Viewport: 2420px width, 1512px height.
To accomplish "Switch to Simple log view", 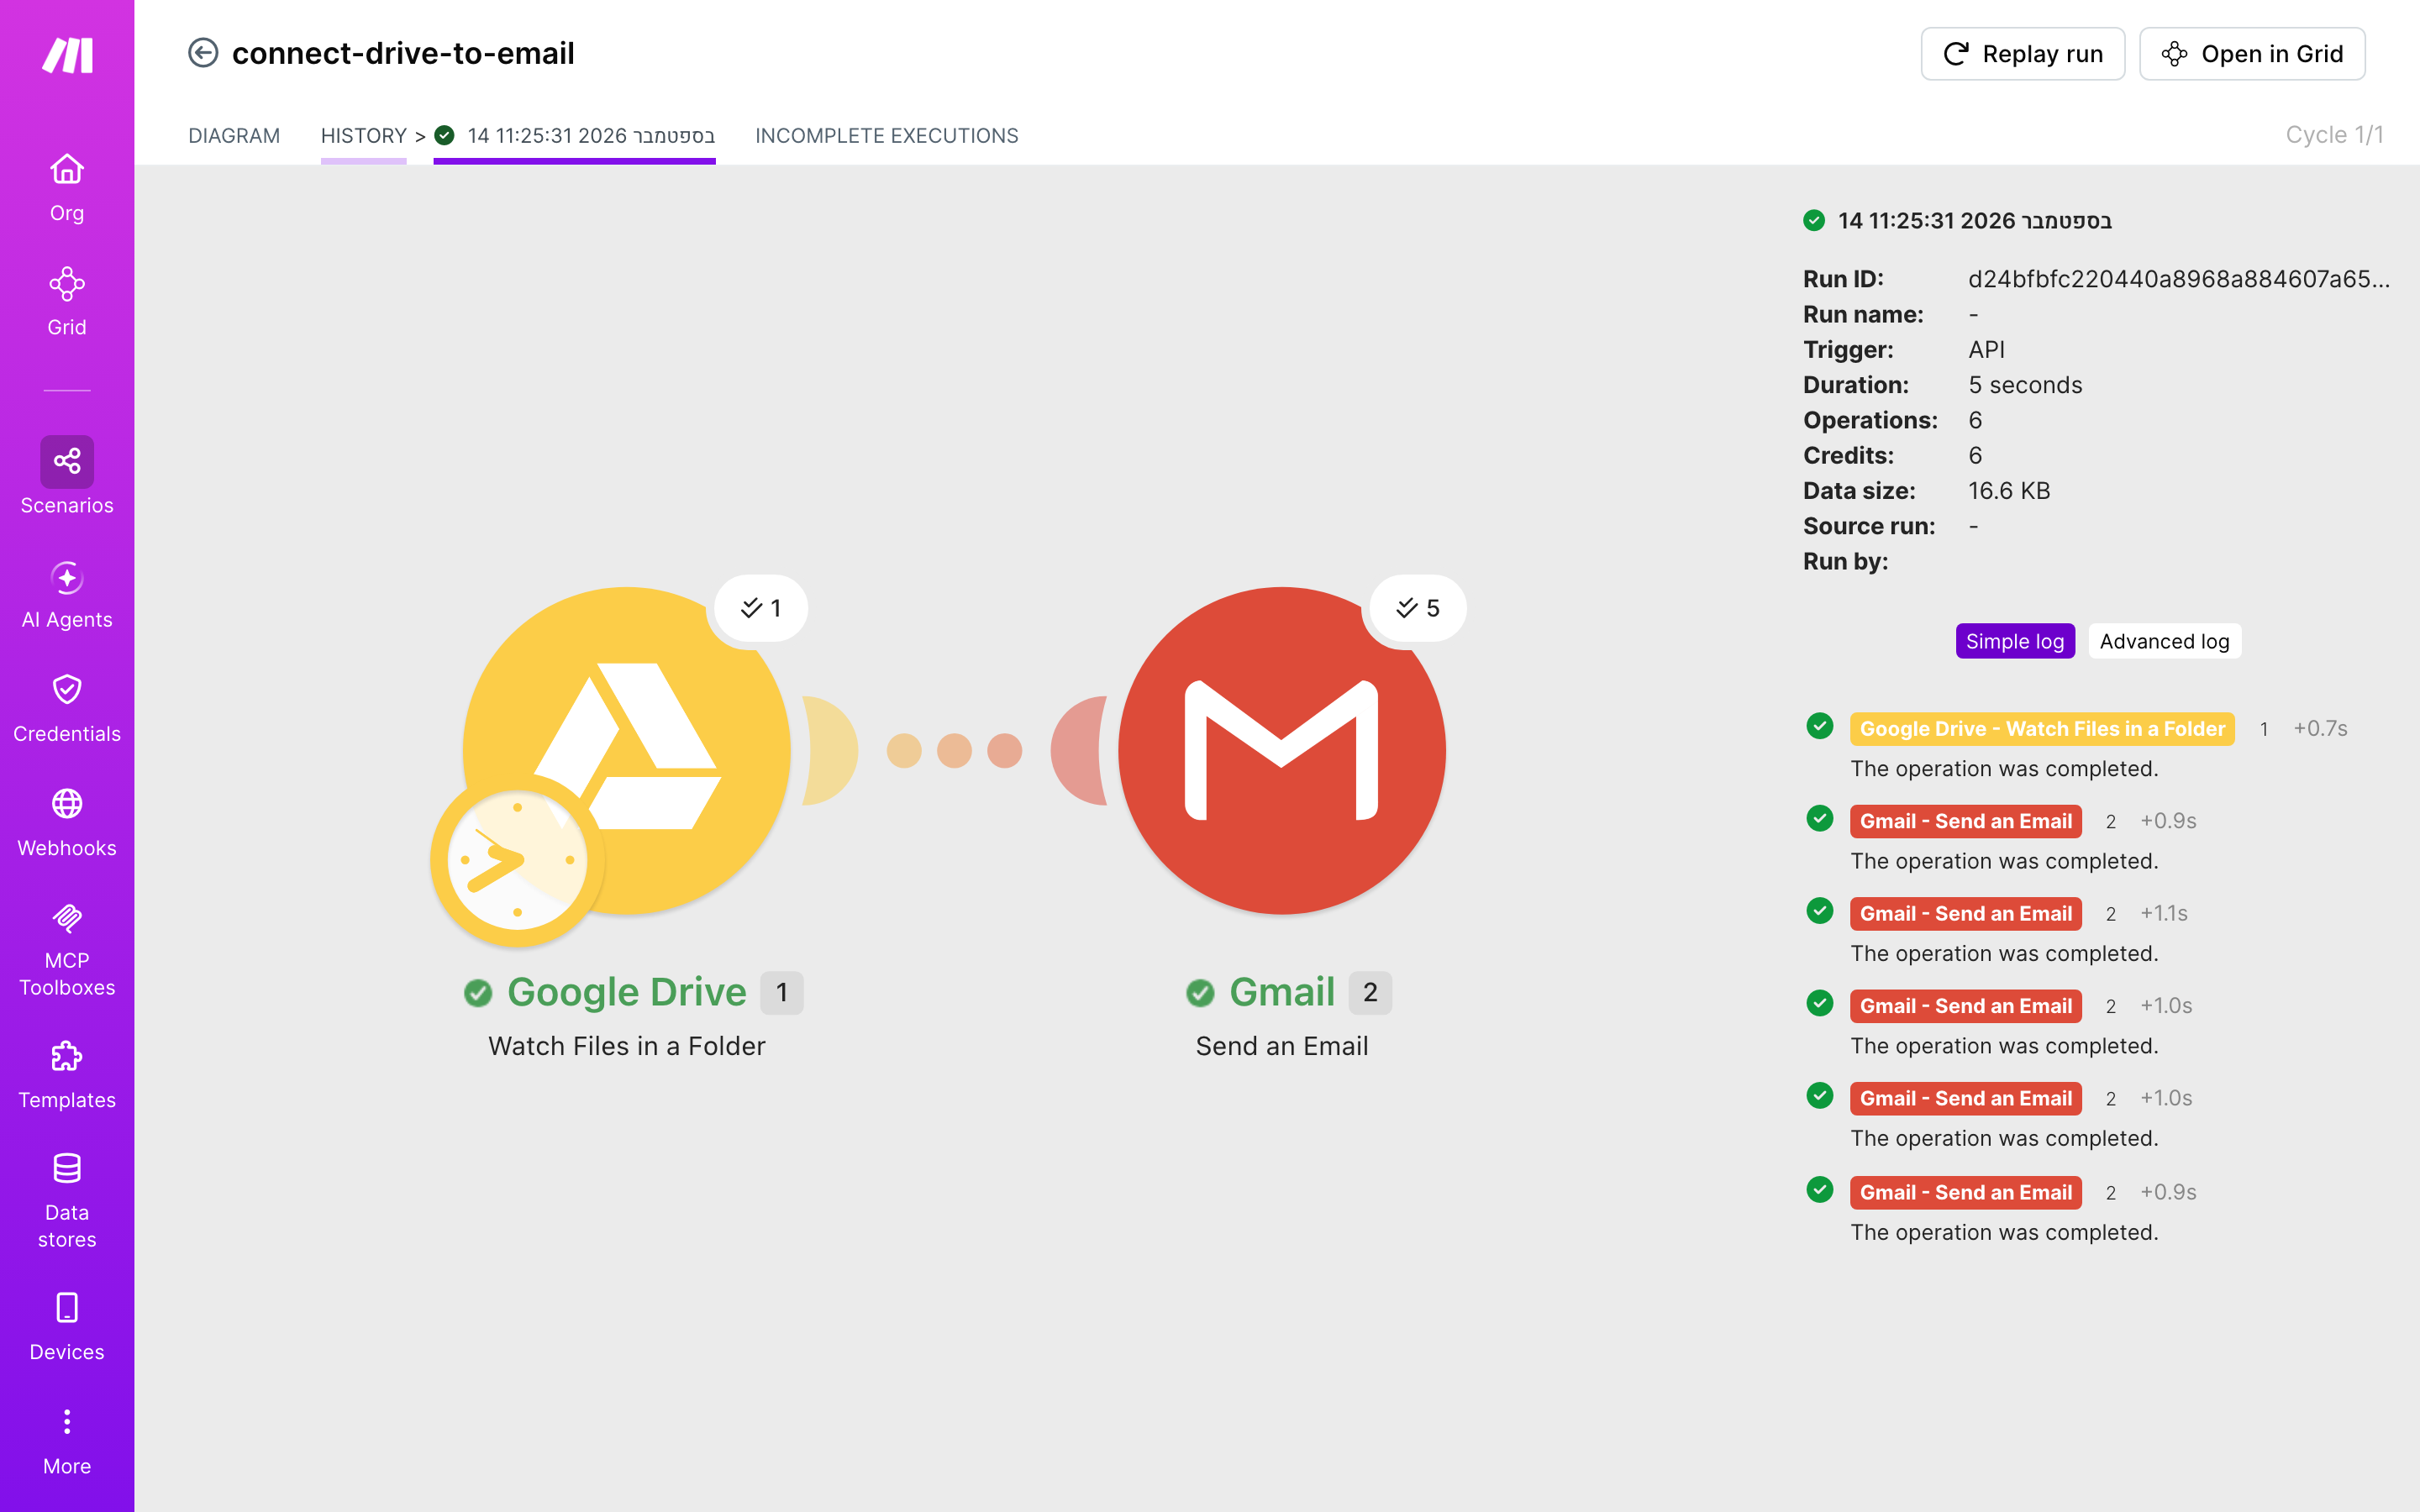I will tap(2015, 641).
